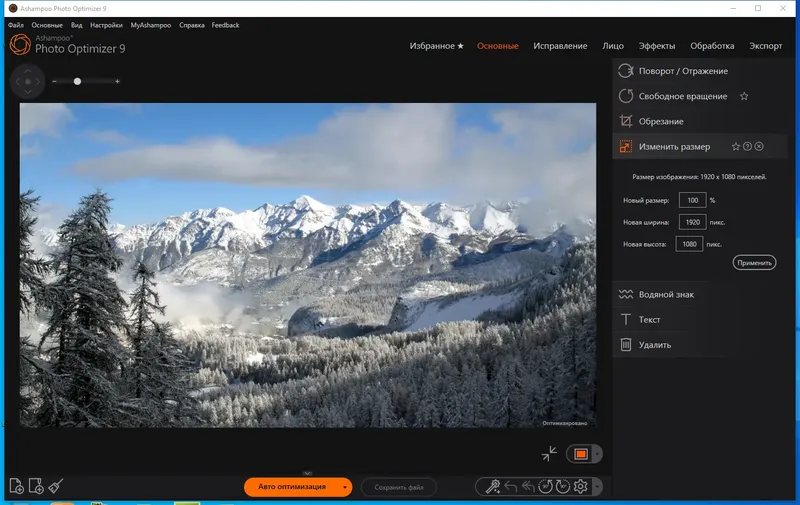800x505 pixels.
Task: Select the Свободное вращение rotate tool
Action: point(683,96)
